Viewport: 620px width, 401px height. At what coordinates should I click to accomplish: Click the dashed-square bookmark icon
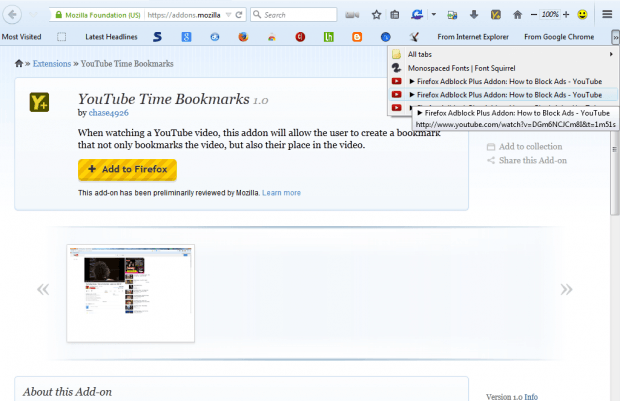(61, 37)
